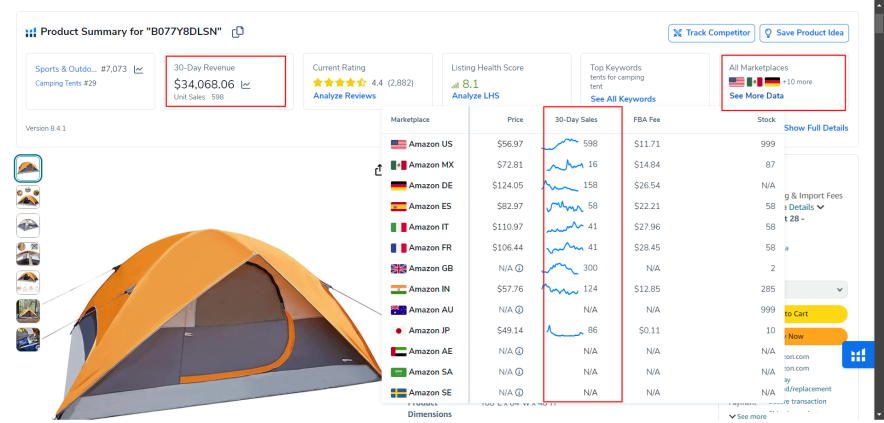Select the fourth product thumbnail image
Viewport: 884px width, 423px height.
pos(28,254)
